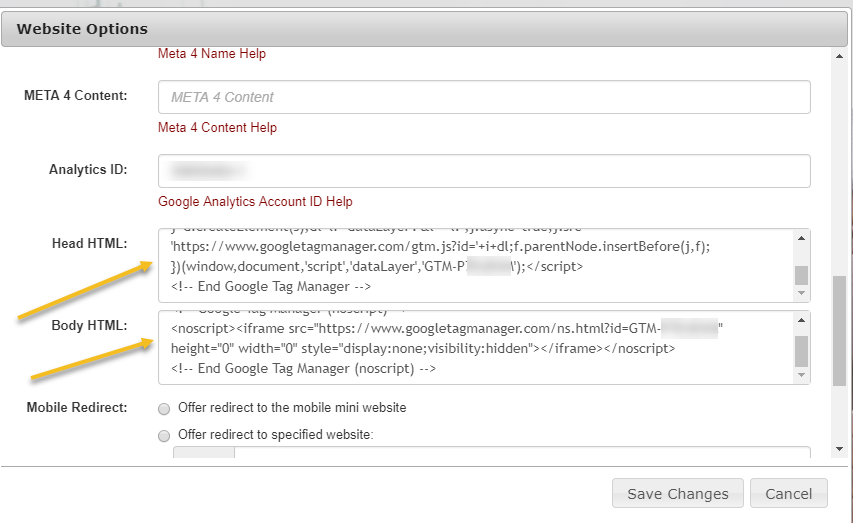Click dialog scrollbar up arrow
Screen dimensions: 853x523
[x=839, y=56]
